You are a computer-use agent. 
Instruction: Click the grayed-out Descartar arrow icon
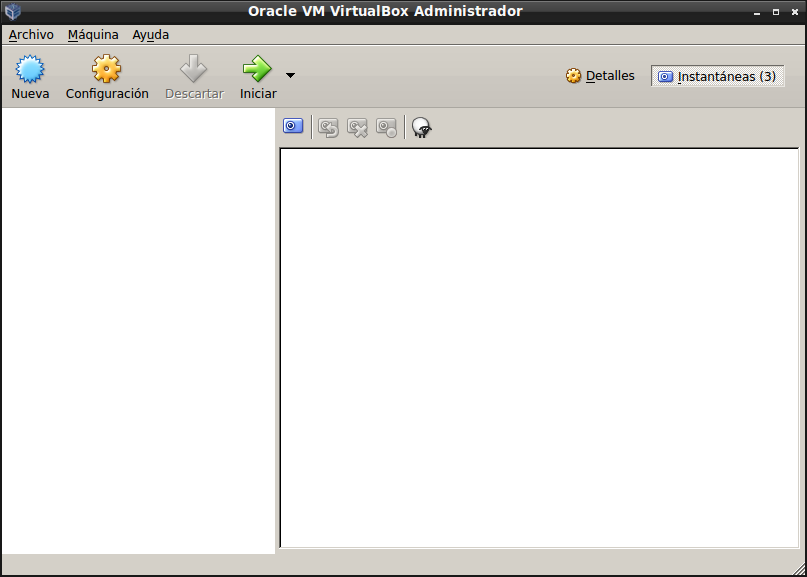pos(193,70)
